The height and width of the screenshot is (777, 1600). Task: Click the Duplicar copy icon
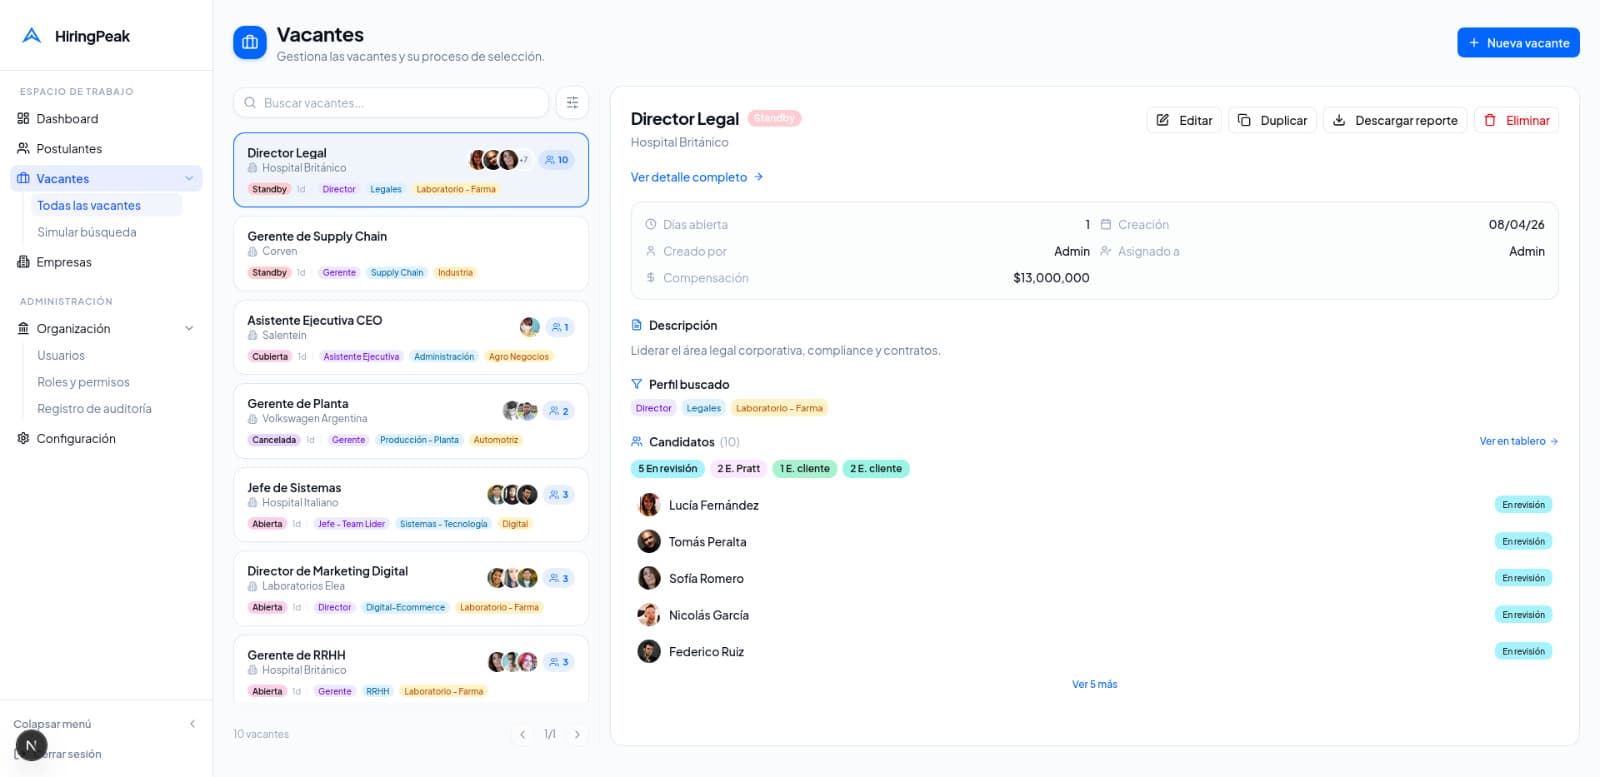1244,120
